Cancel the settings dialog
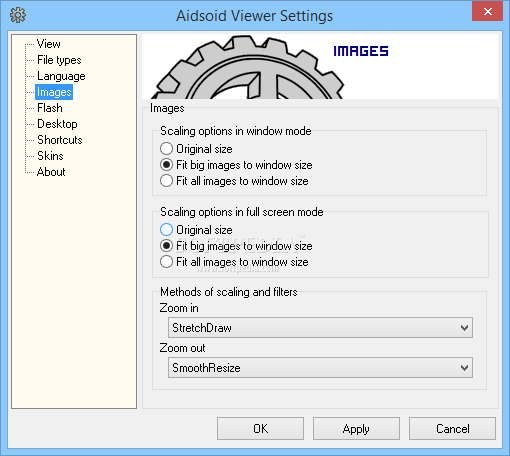The height and width of the screenshot is (456, 510). point(452,429)
